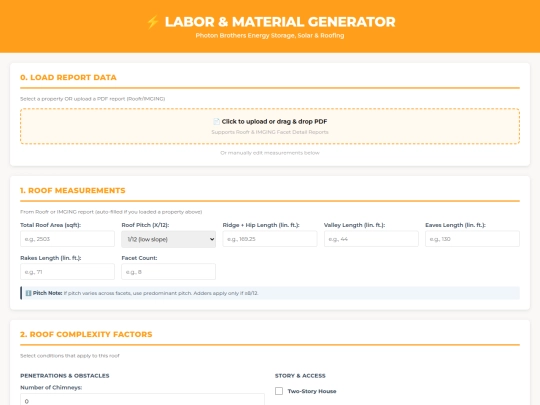Click the PDF document icon in upload area
Screen dimensions: 540x405
(216, 122)
